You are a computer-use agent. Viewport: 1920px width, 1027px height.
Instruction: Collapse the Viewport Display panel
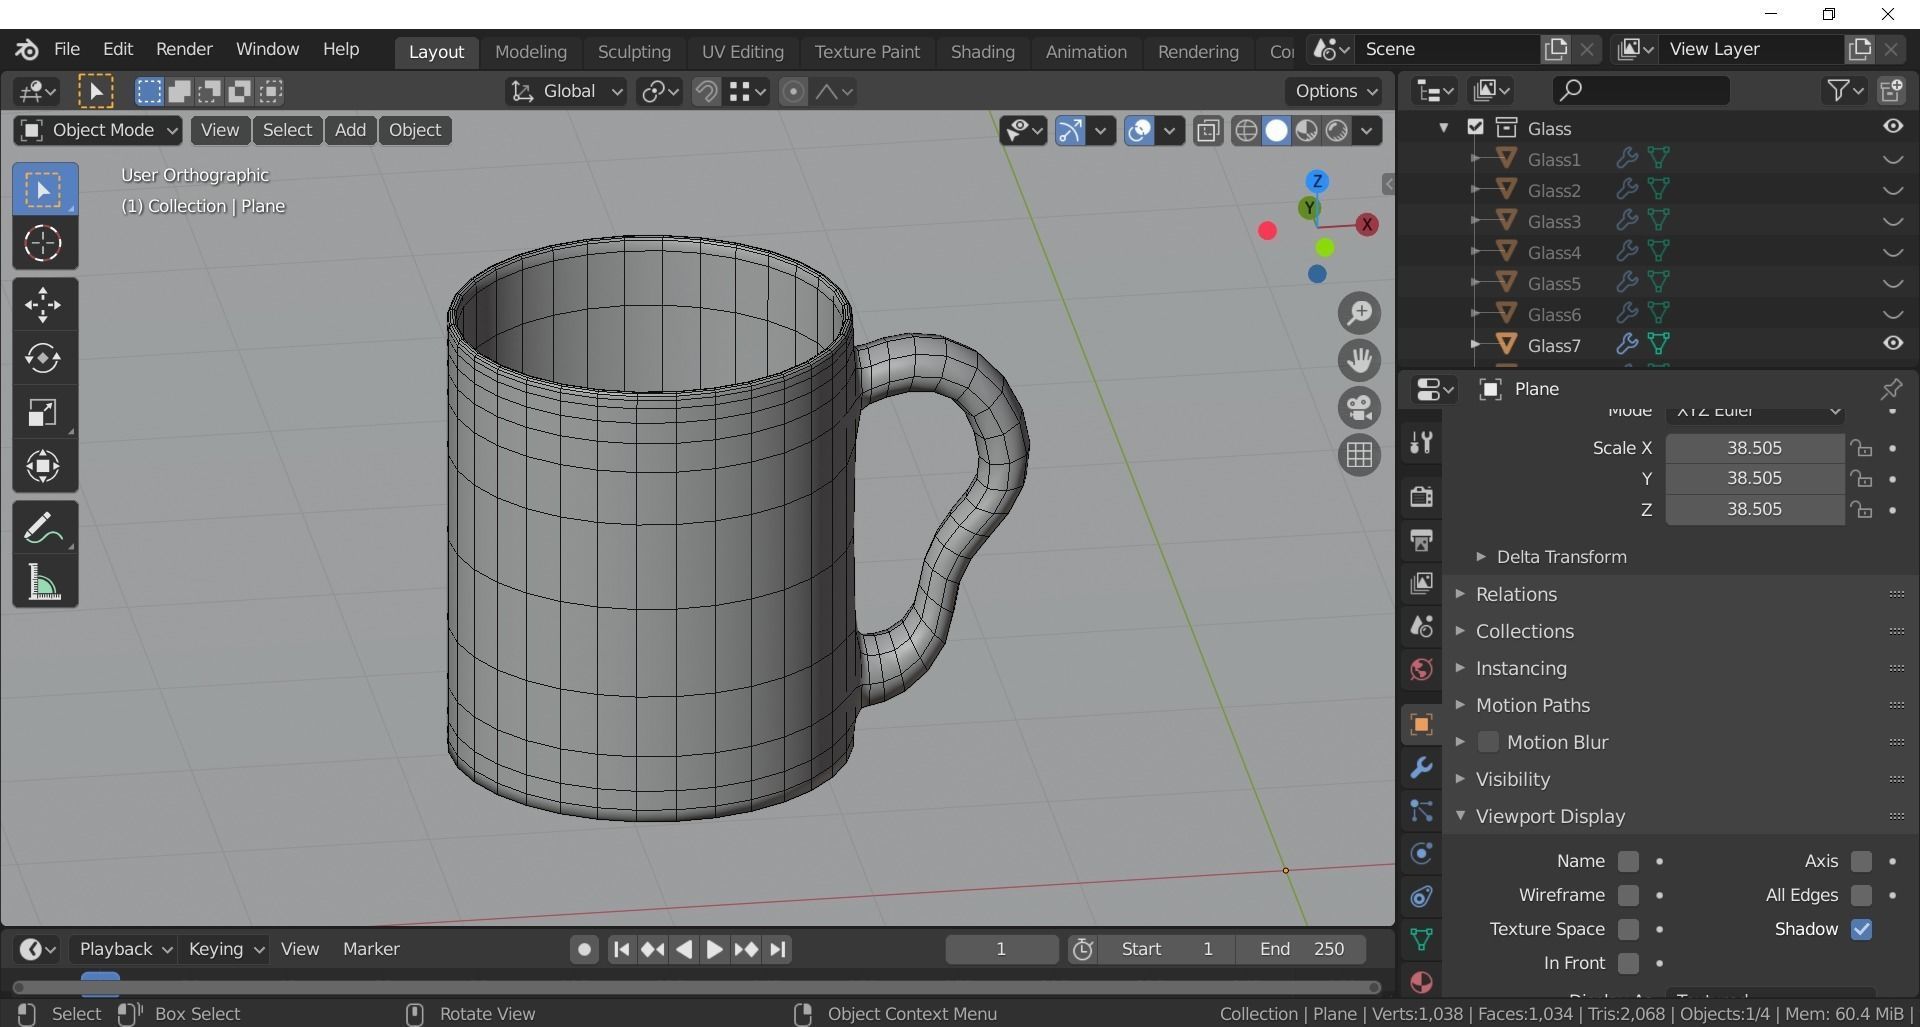tap(1550, 816)
